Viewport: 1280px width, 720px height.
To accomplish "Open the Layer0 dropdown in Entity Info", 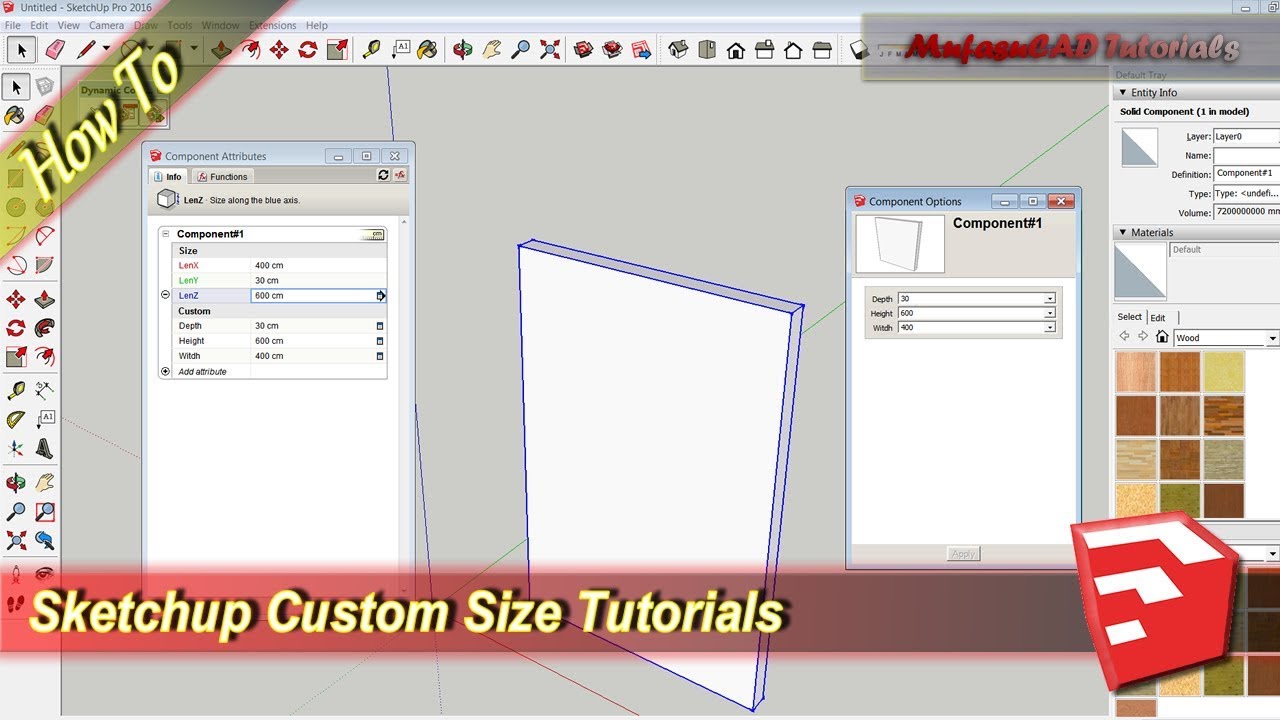I will click(1245, 136).
